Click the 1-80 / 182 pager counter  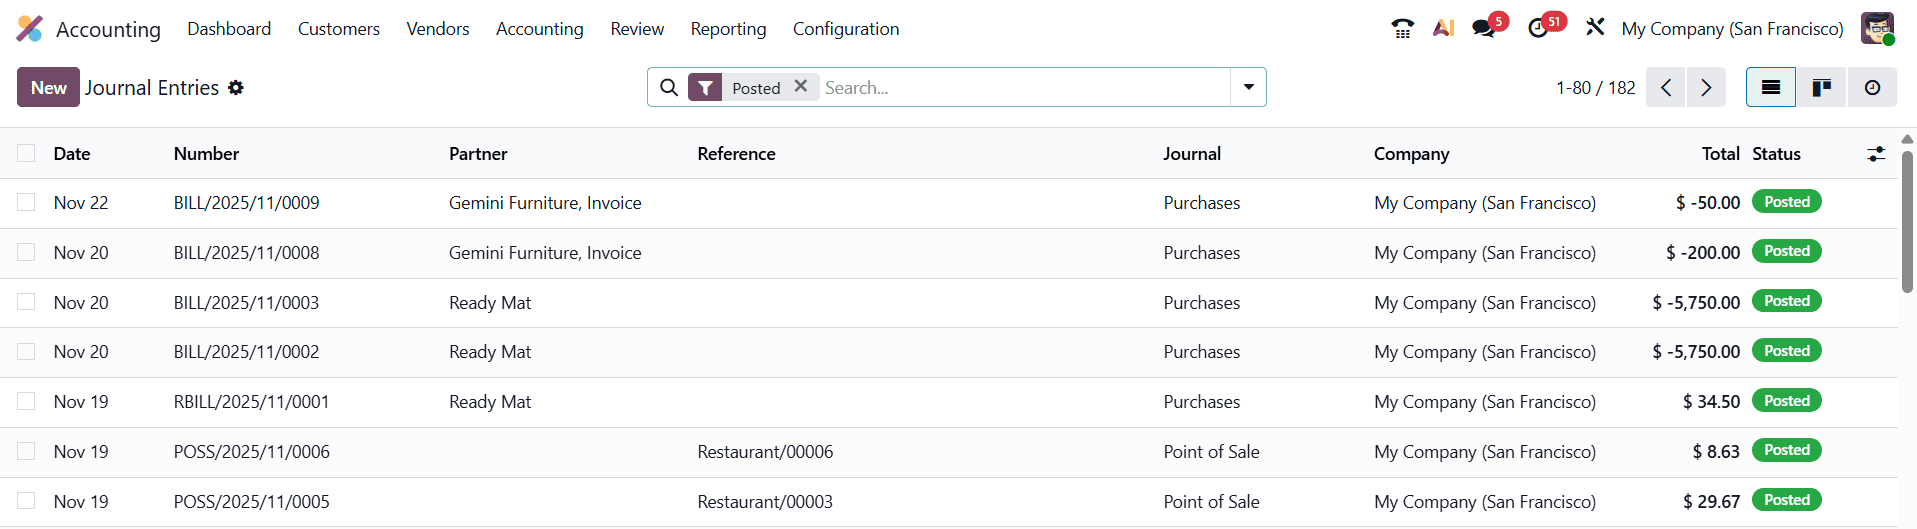(x=1595, y=88)
